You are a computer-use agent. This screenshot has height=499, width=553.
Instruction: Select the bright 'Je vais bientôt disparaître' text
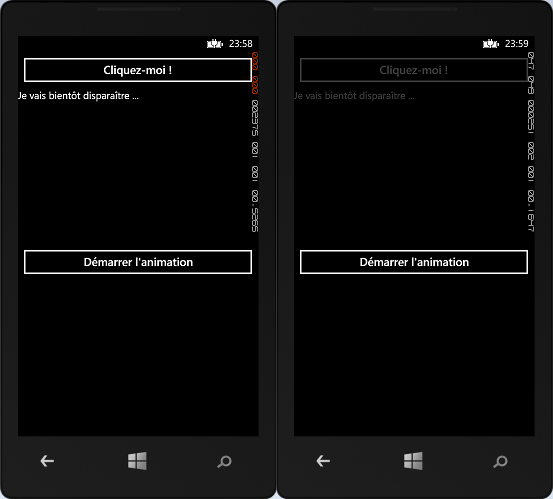pyautogui.click(x=78, y=96)
